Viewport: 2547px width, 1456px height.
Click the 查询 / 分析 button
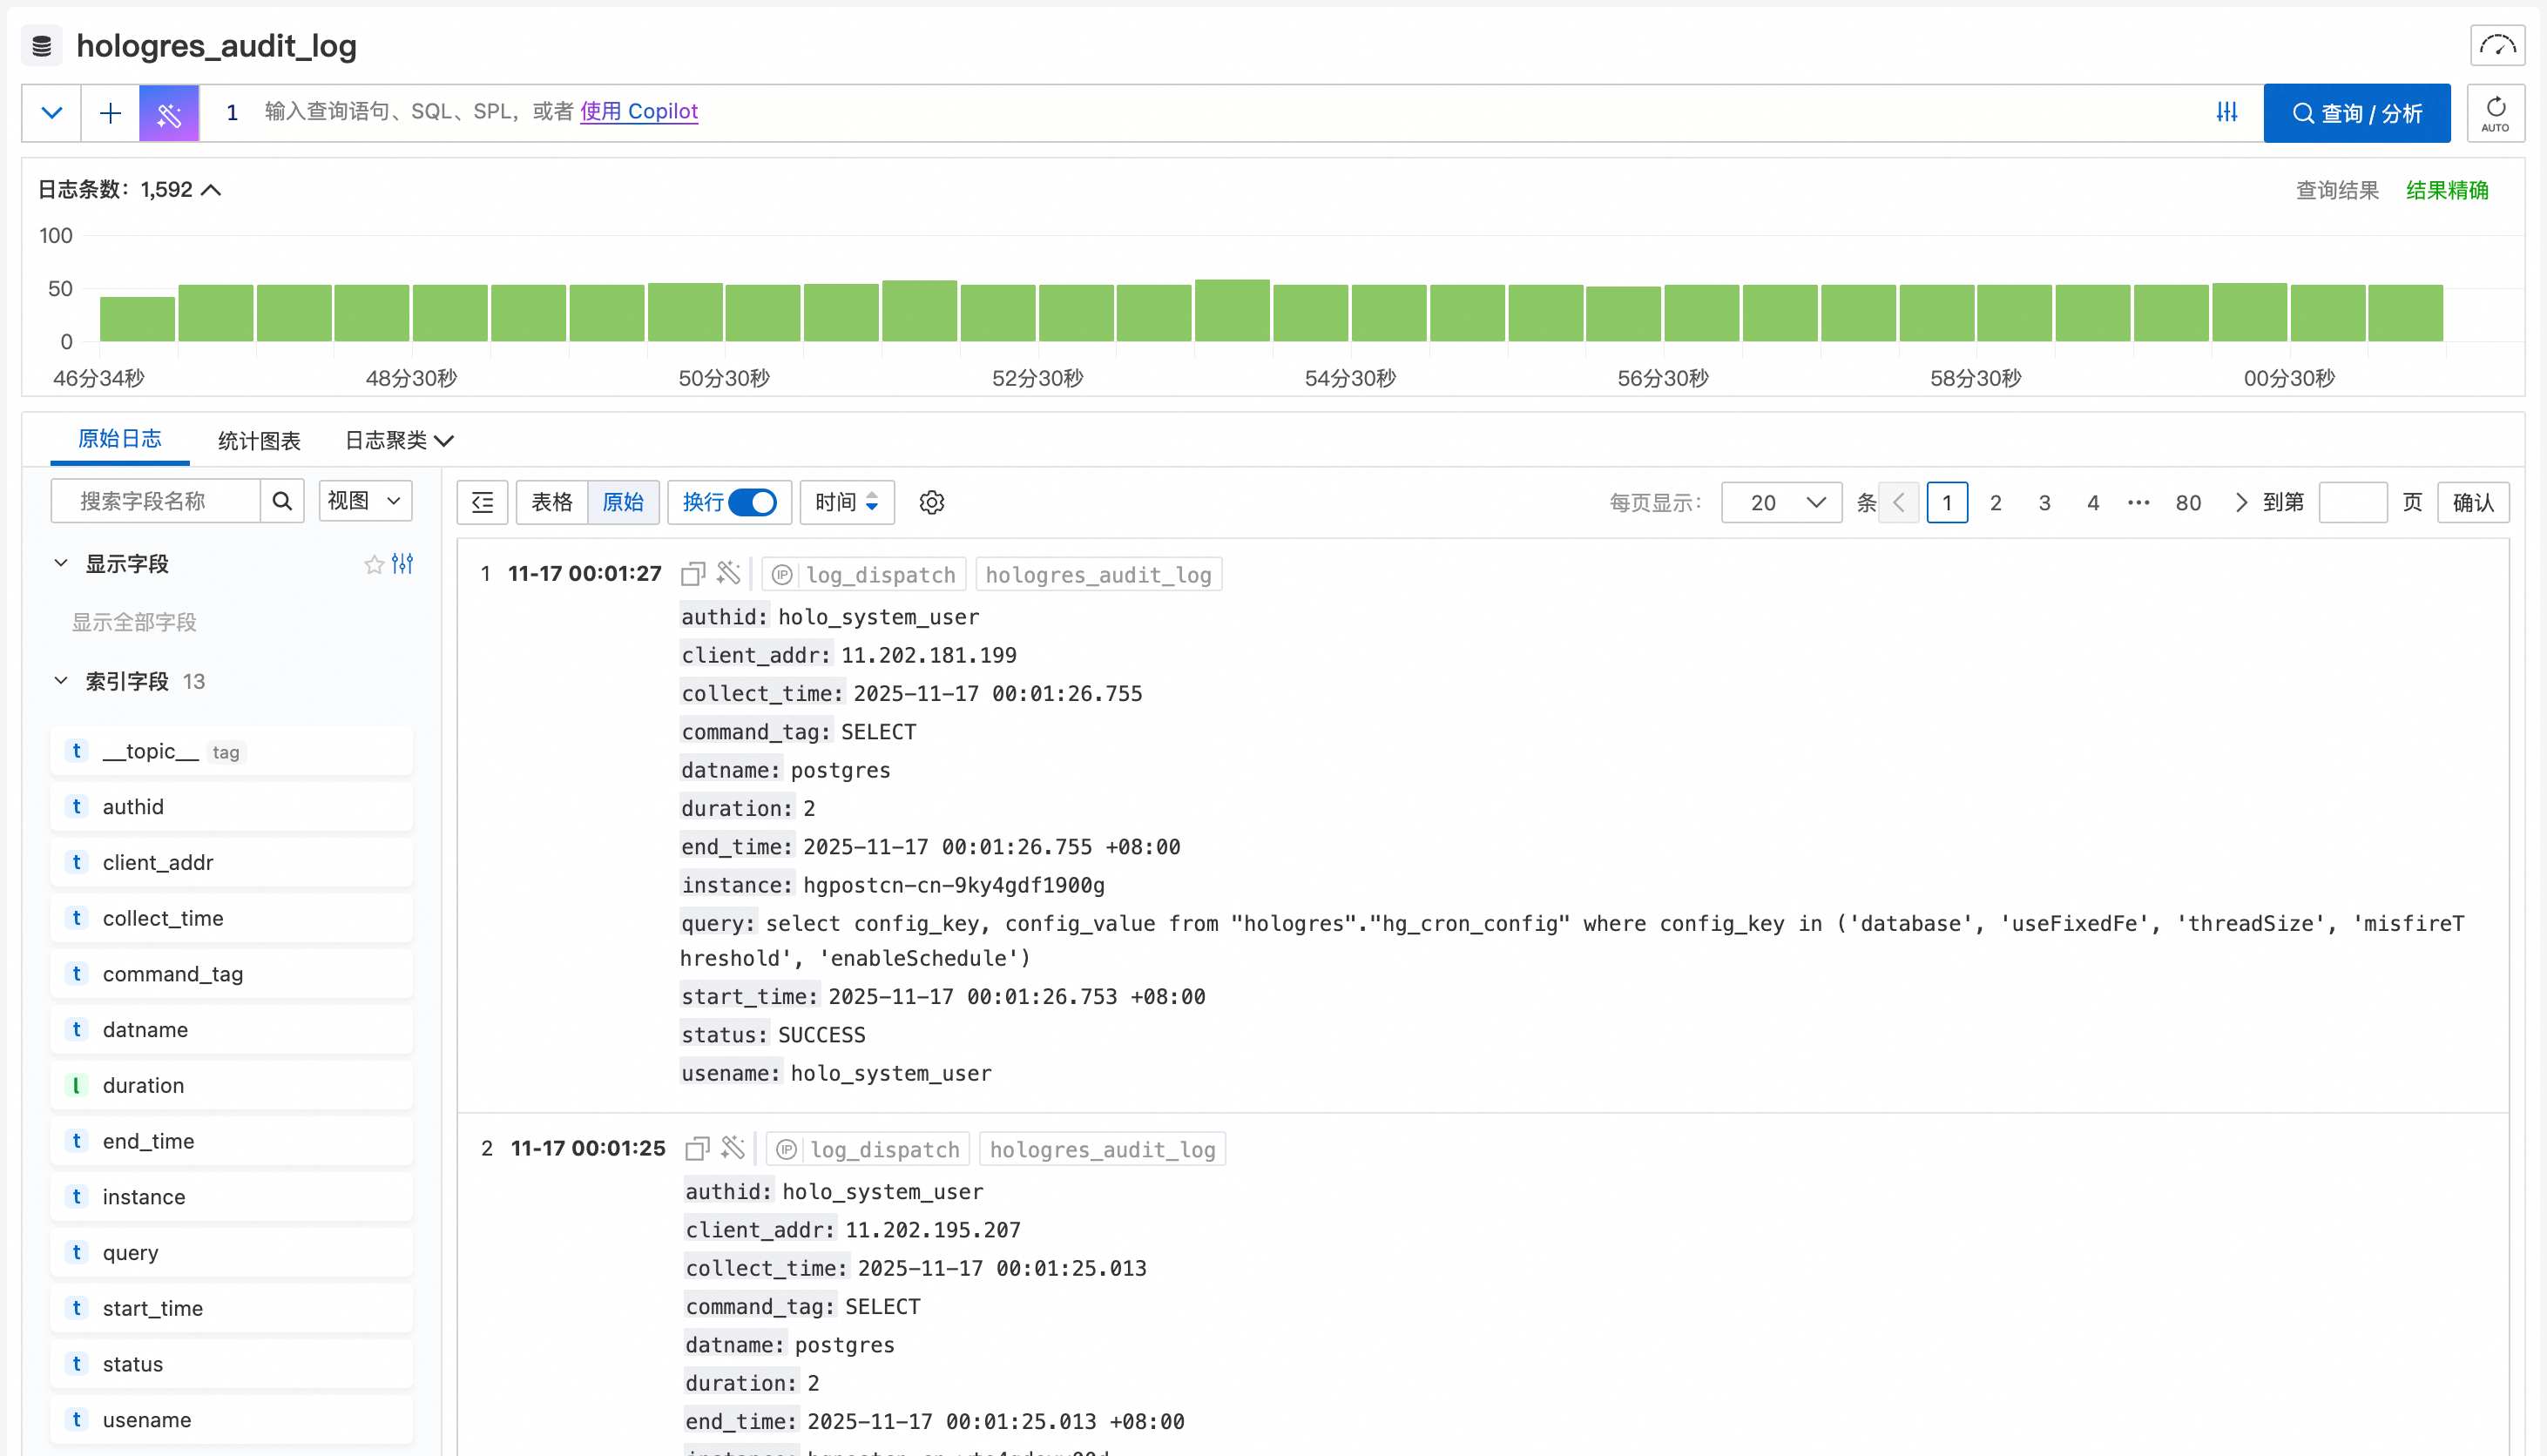coord(2356,113)
